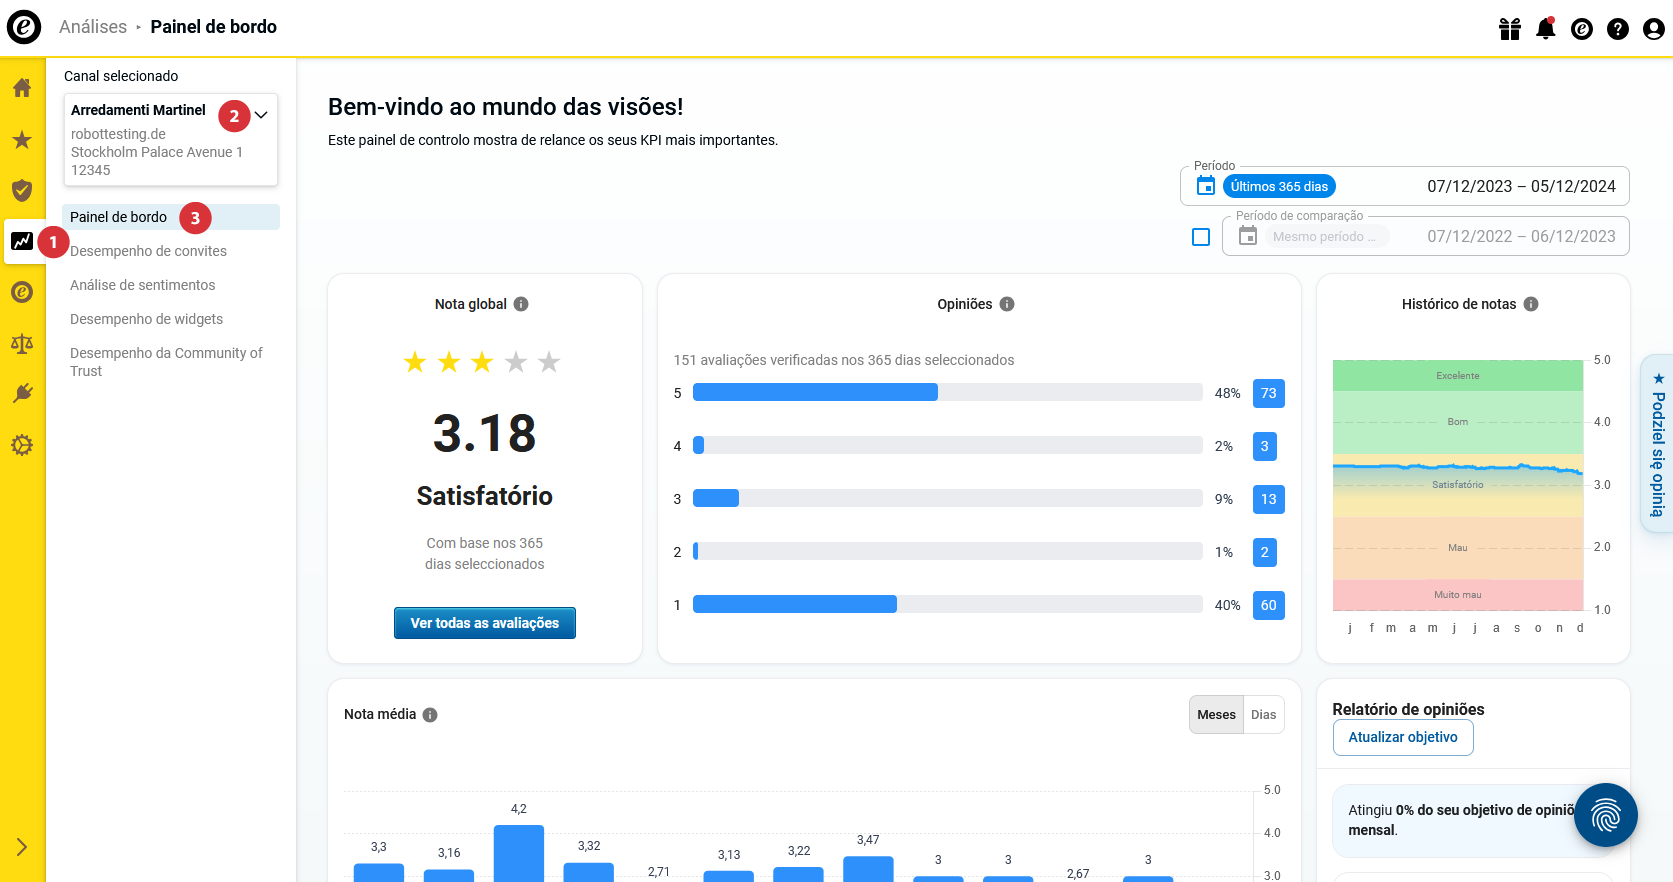The image size is (1673, 882).
Task: Open the circular e sidebar icon
Action: [22, 292]
